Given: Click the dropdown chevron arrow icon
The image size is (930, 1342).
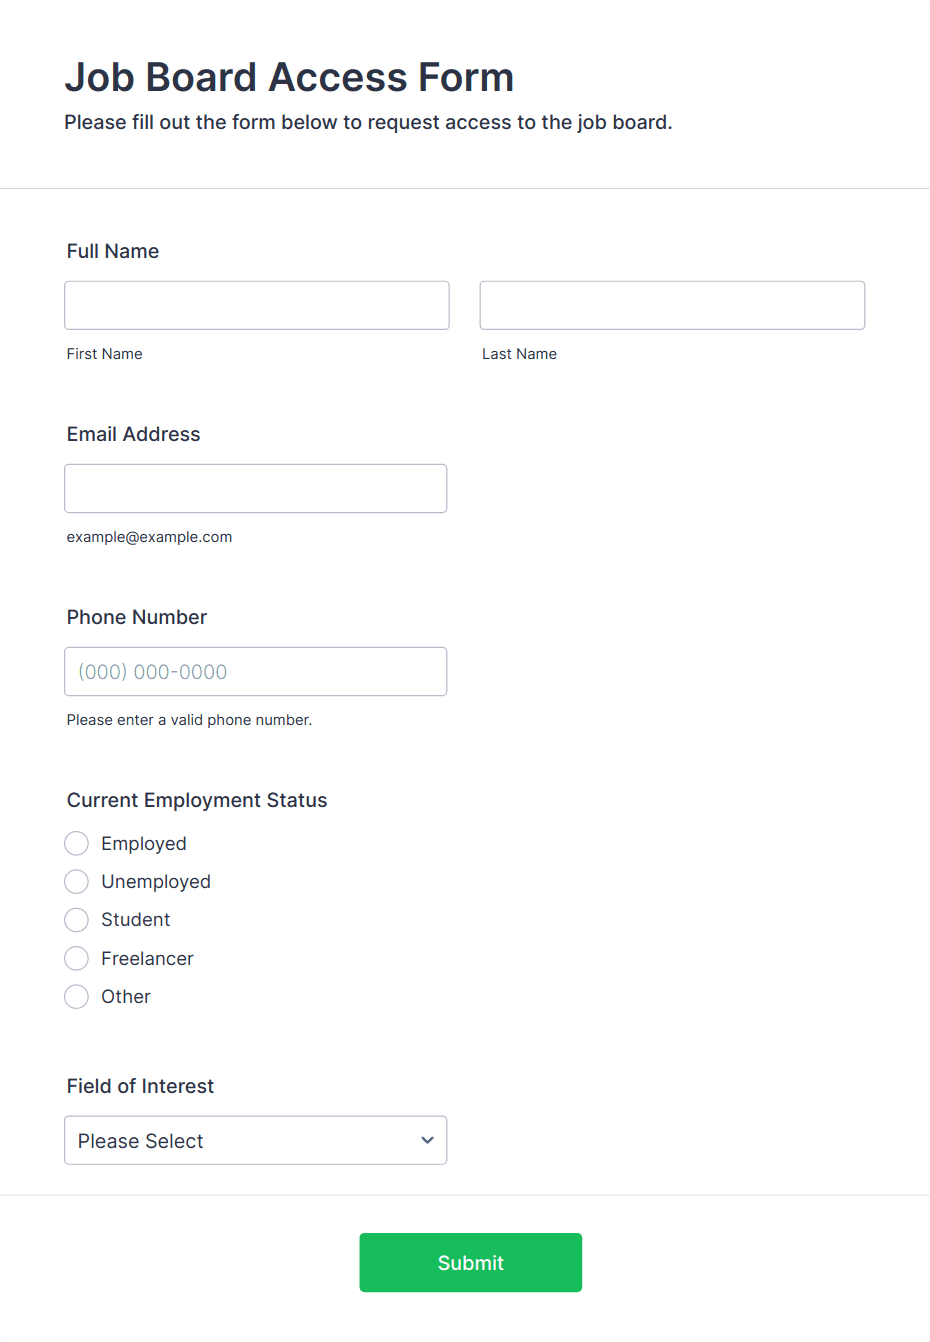Looking at the screenshot, I should (427, 1140).
